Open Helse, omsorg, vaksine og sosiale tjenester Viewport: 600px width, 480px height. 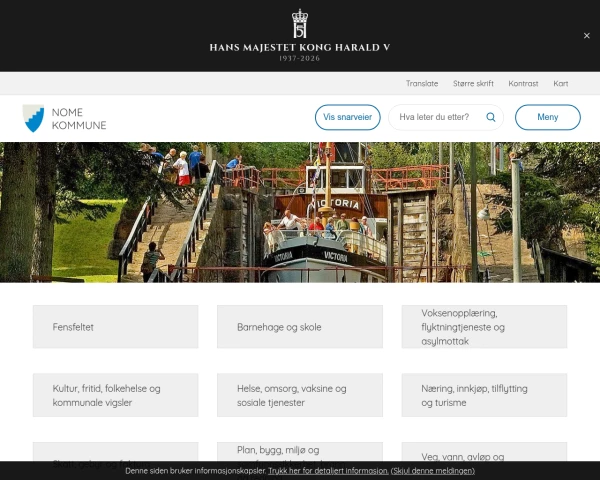tap(300, 395)
